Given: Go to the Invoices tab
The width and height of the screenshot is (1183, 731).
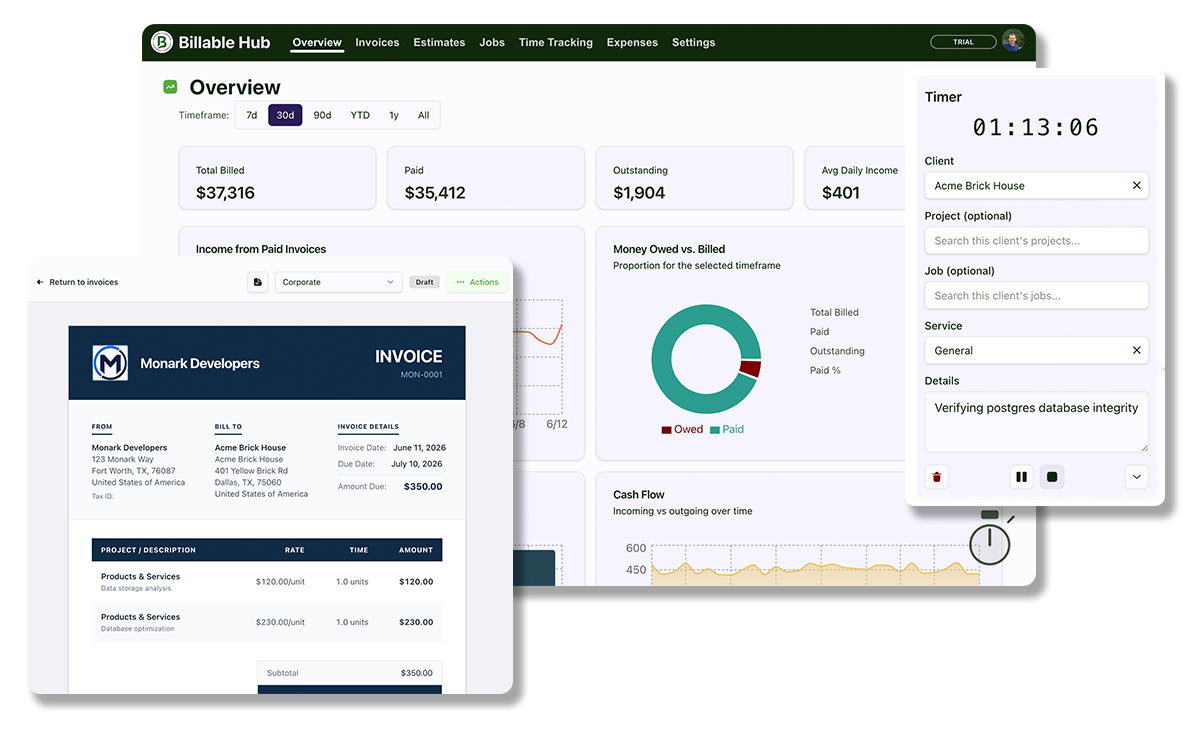Looking at the screenshot, I should tap(377, 42).
